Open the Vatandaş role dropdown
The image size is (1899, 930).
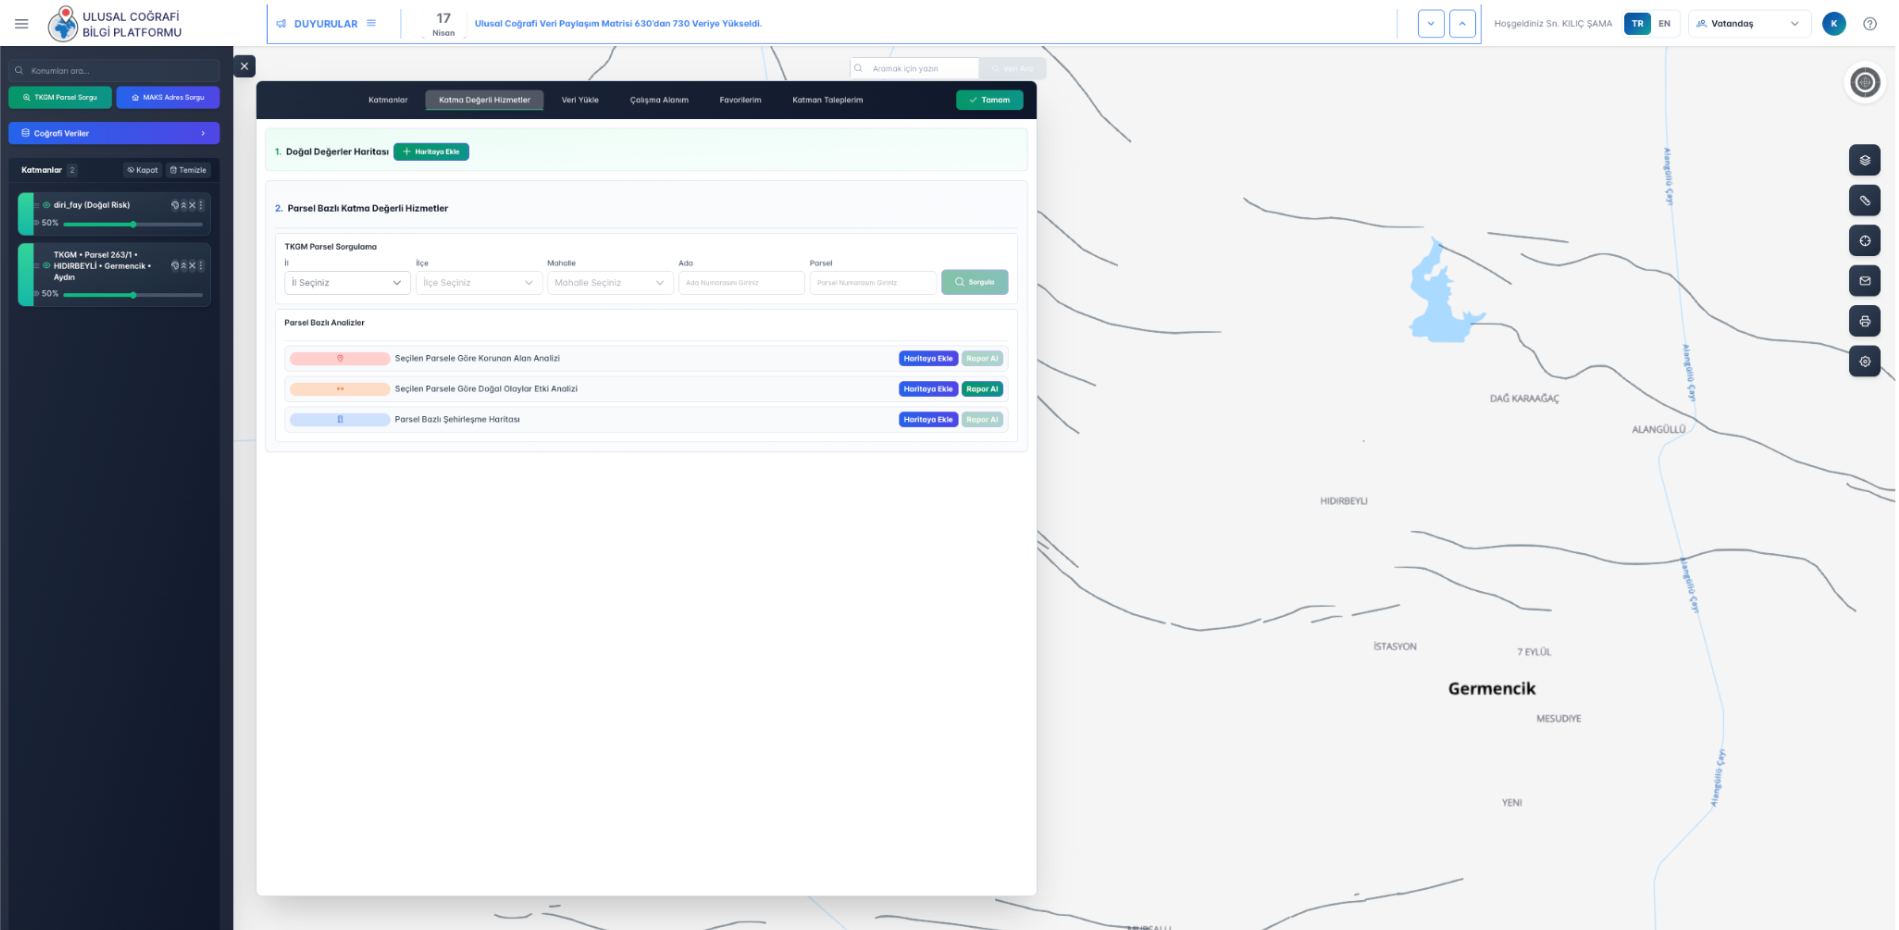(1749, 24)
